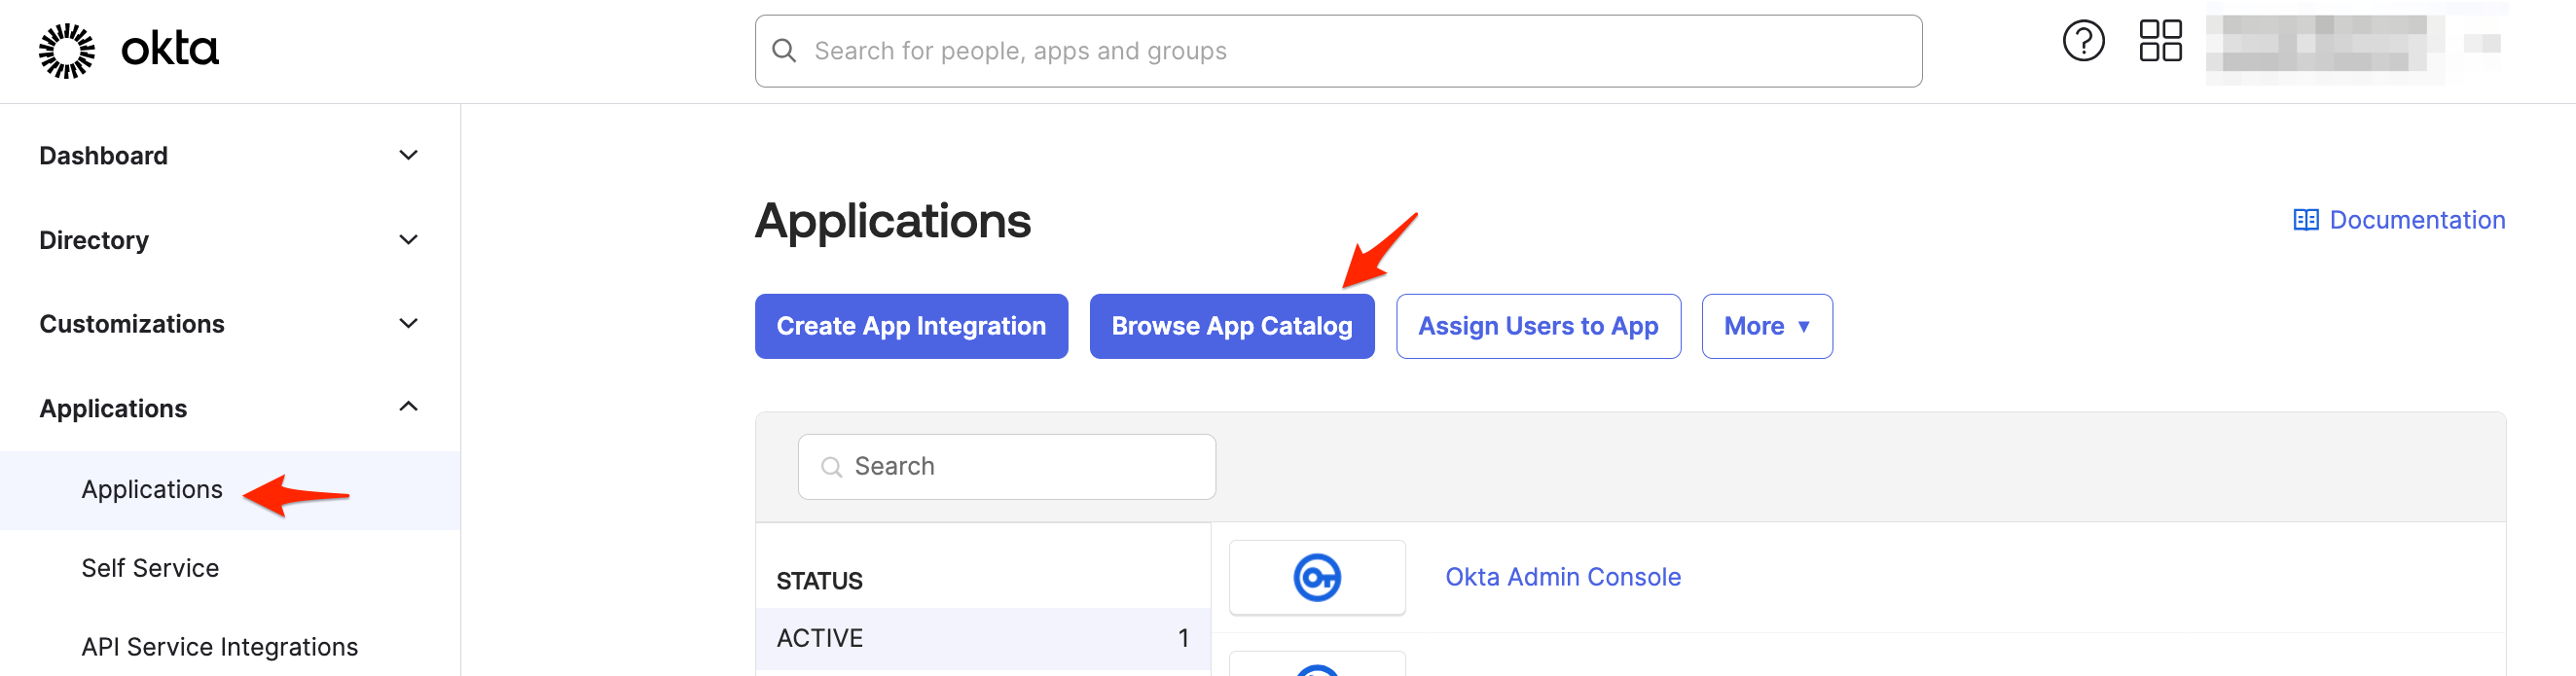Select Directory in the sidebar
This screenshot has height=676, width=2576.
[94, 240]
